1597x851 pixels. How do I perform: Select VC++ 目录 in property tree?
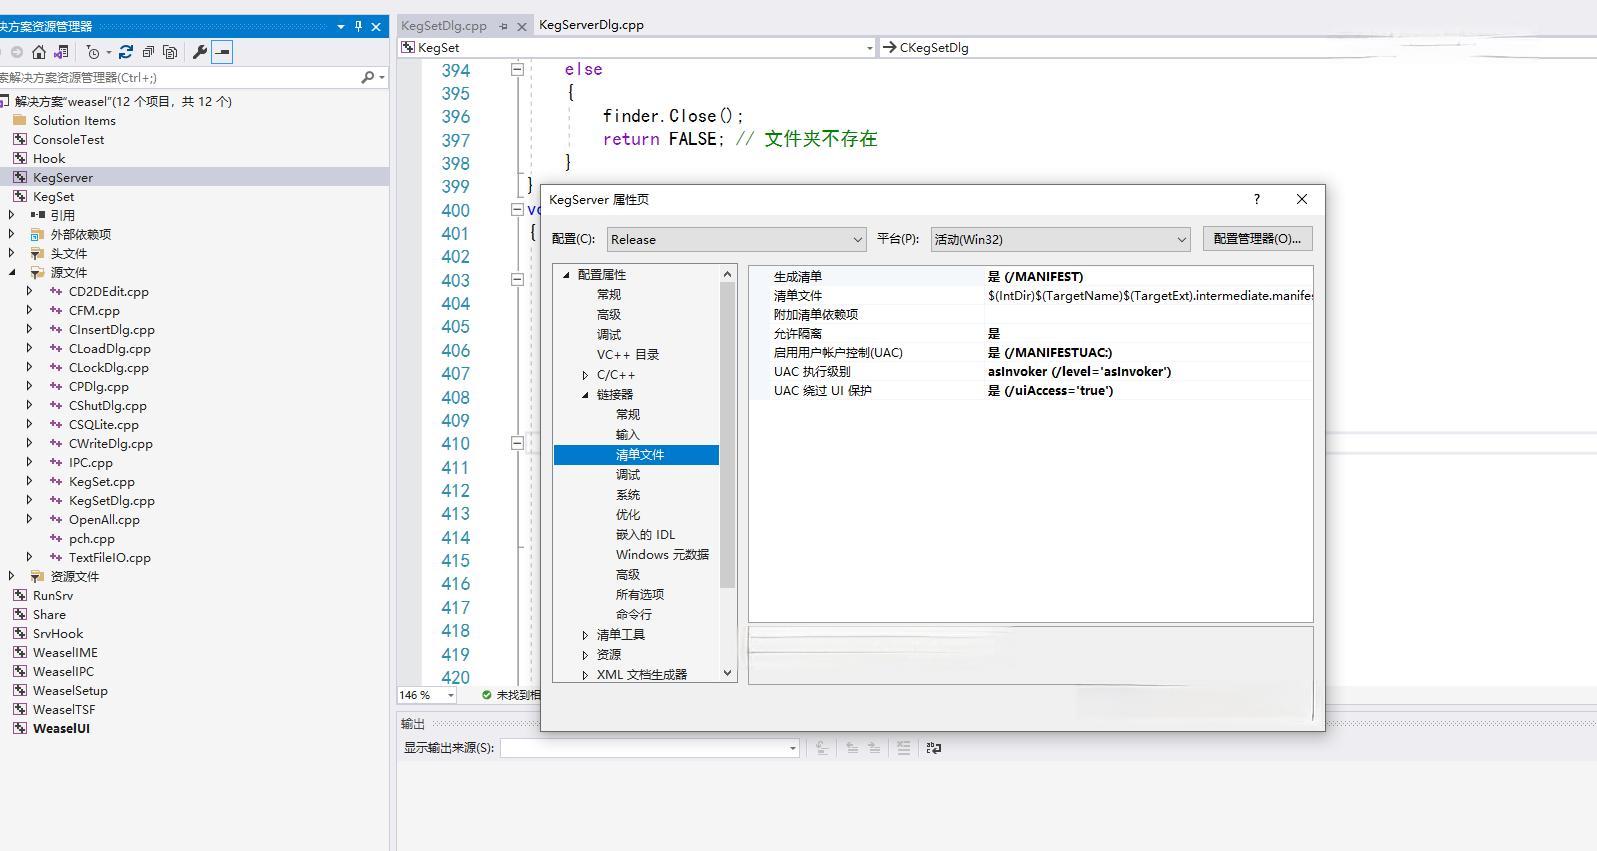(628, 355)
